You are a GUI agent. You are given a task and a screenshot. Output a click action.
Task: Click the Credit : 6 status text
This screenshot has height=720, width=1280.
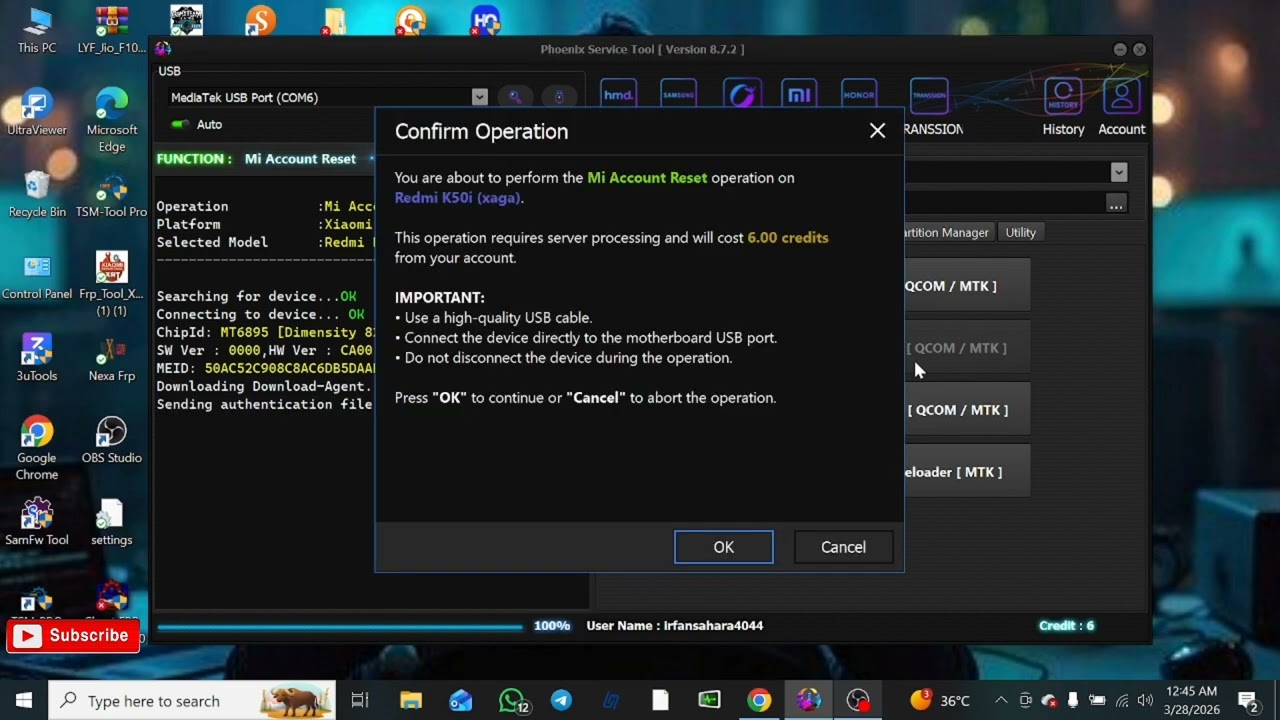coord(1066,625)
